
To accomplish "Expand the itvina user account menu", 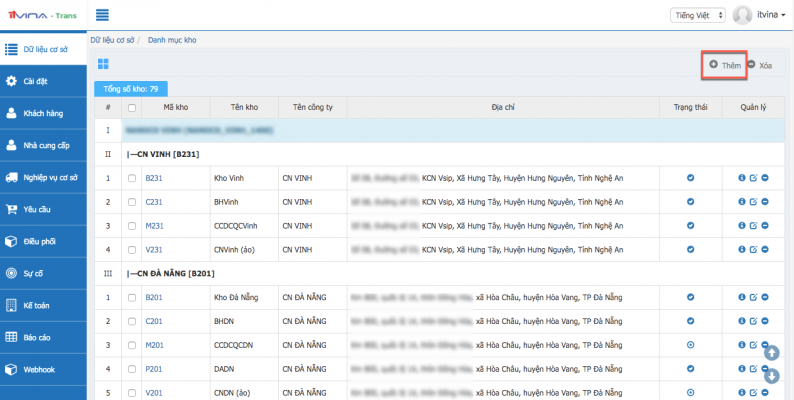I will pos(759,15).
